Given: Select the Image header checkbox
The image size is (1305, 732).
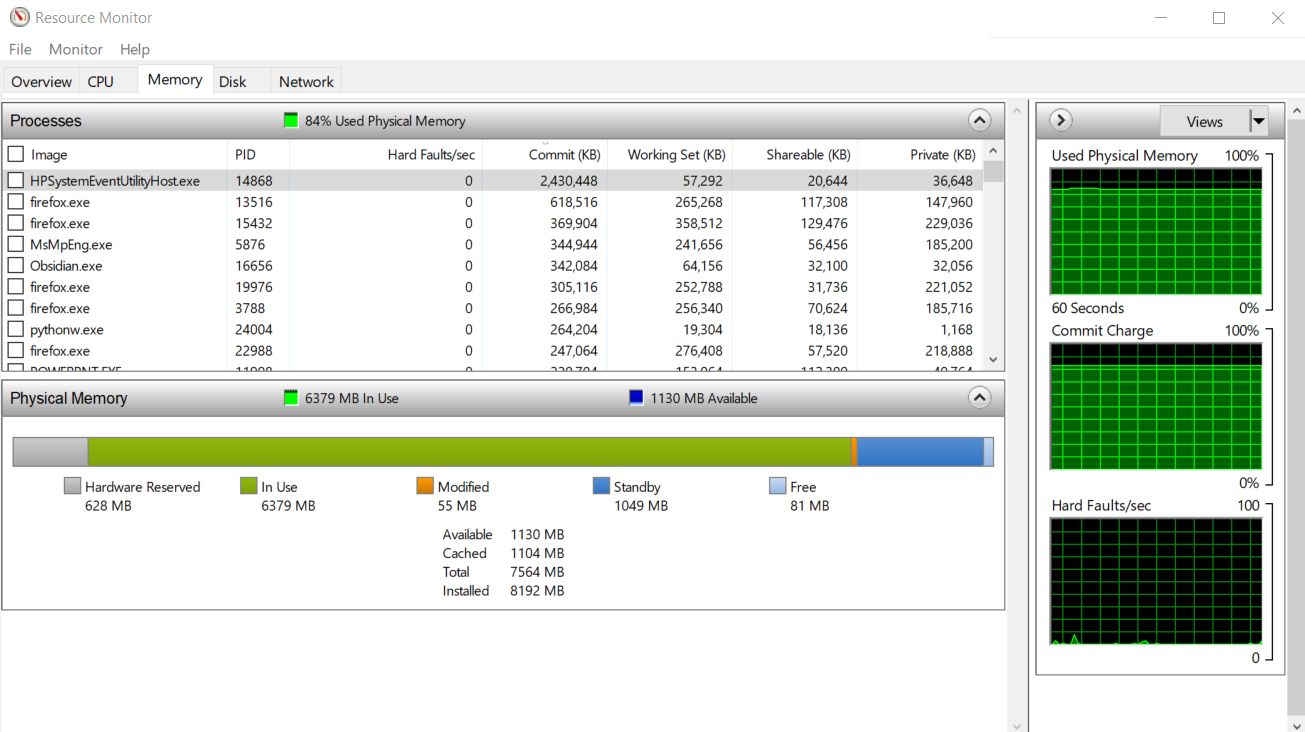Looking at the screenshot, I should tap(14, 156).
